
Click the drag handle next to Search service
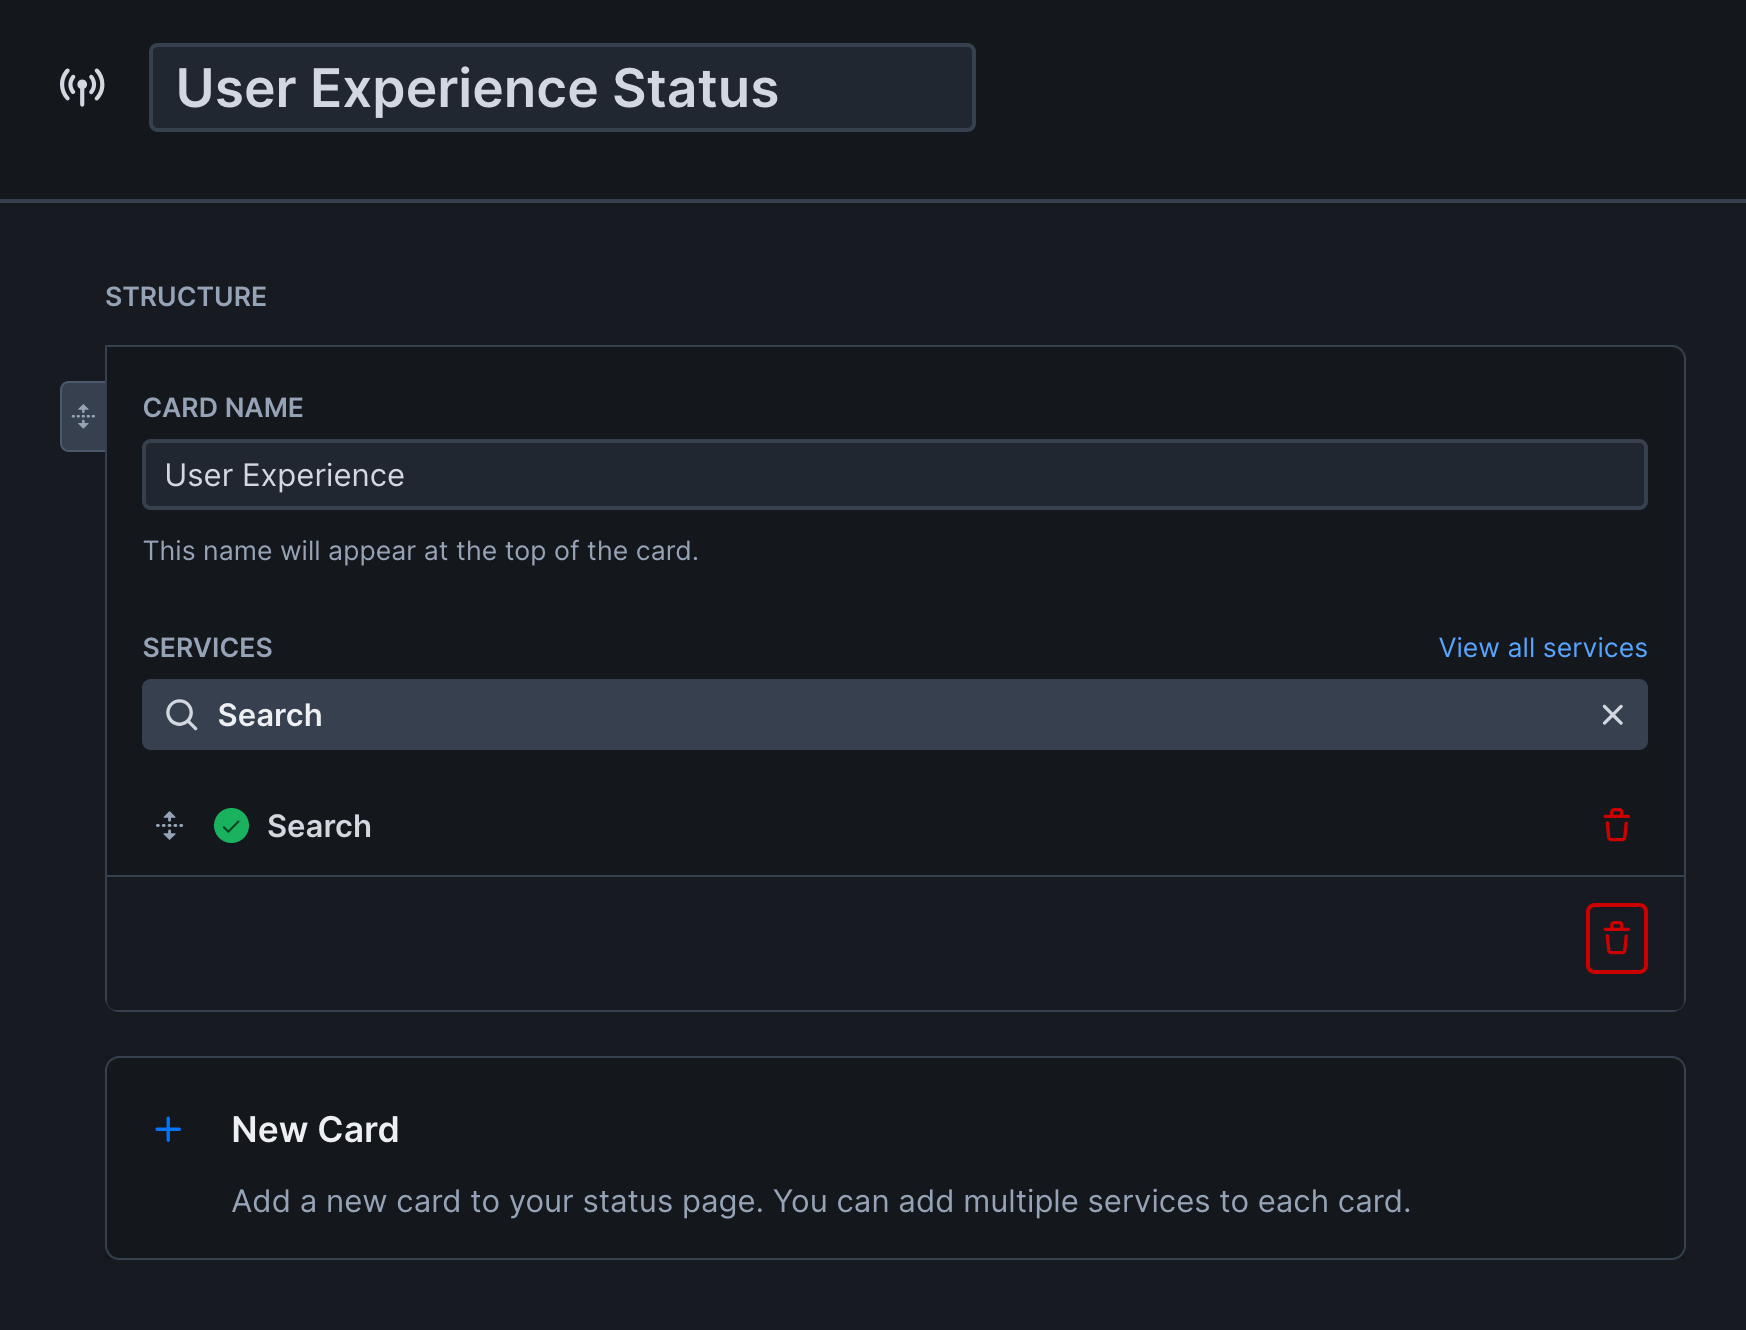point(169,825)
